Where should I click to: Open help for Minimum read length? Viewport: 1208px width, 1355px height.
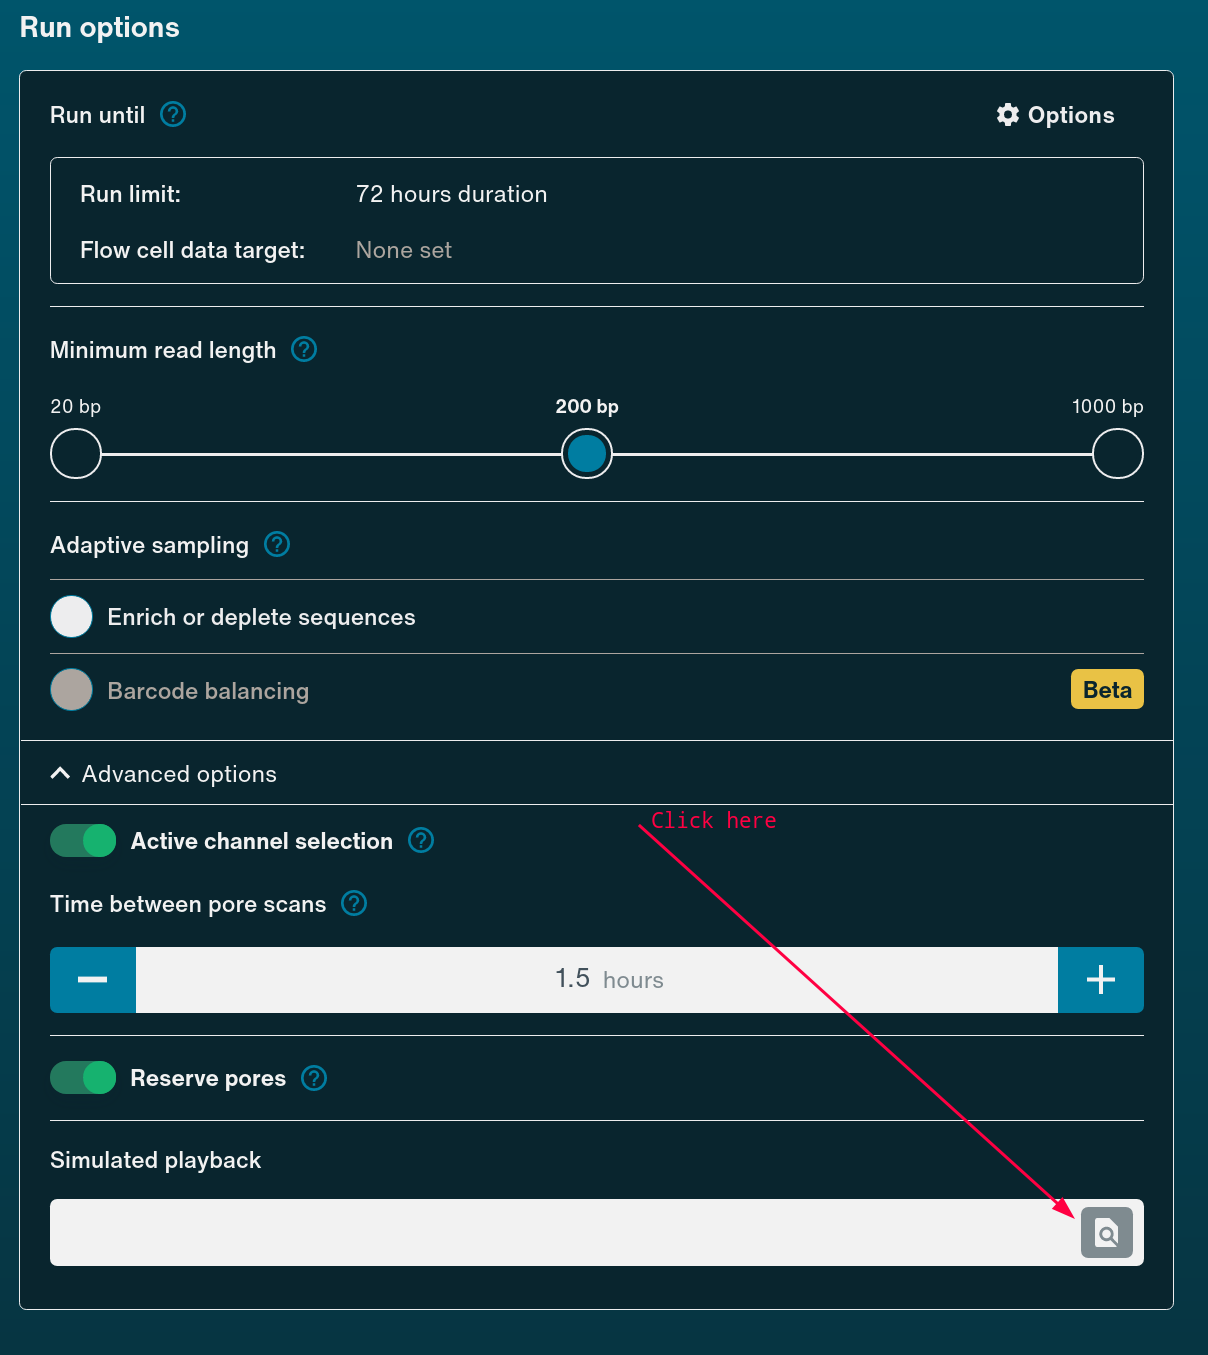pos(304,350)
